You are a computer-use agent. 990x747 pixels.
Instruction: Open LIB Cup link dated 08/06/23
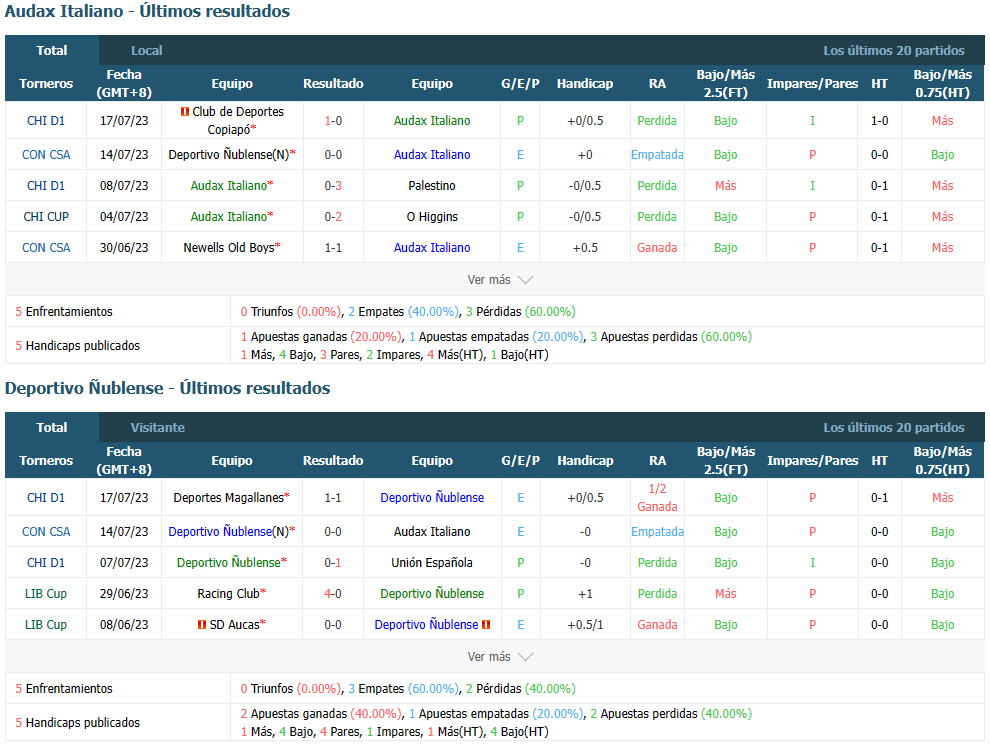46,624
